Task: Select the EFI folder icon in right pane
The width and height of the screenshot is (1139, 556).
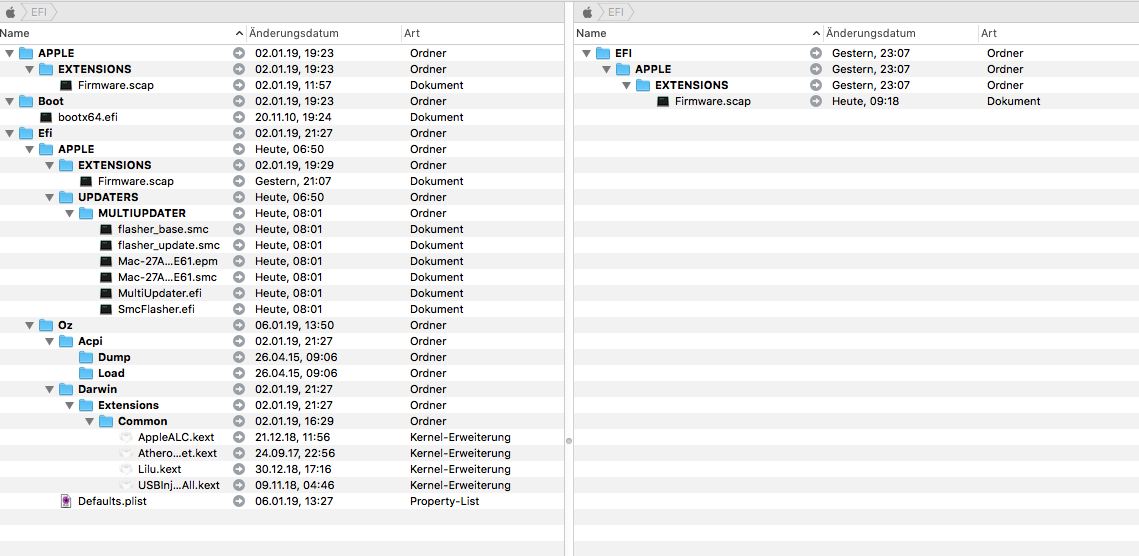Action: click(x=603, y=53)
